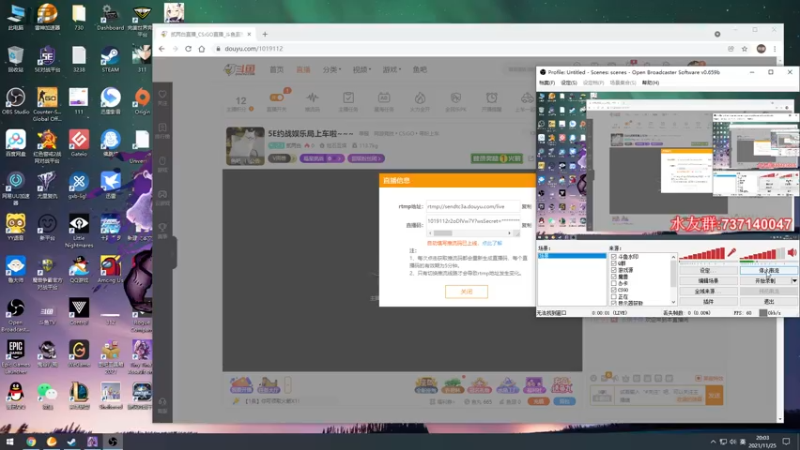The image size is (800, 450).
Task: Select the Epic Games Launcher desktop icon
Action: [x=15, y=357]
